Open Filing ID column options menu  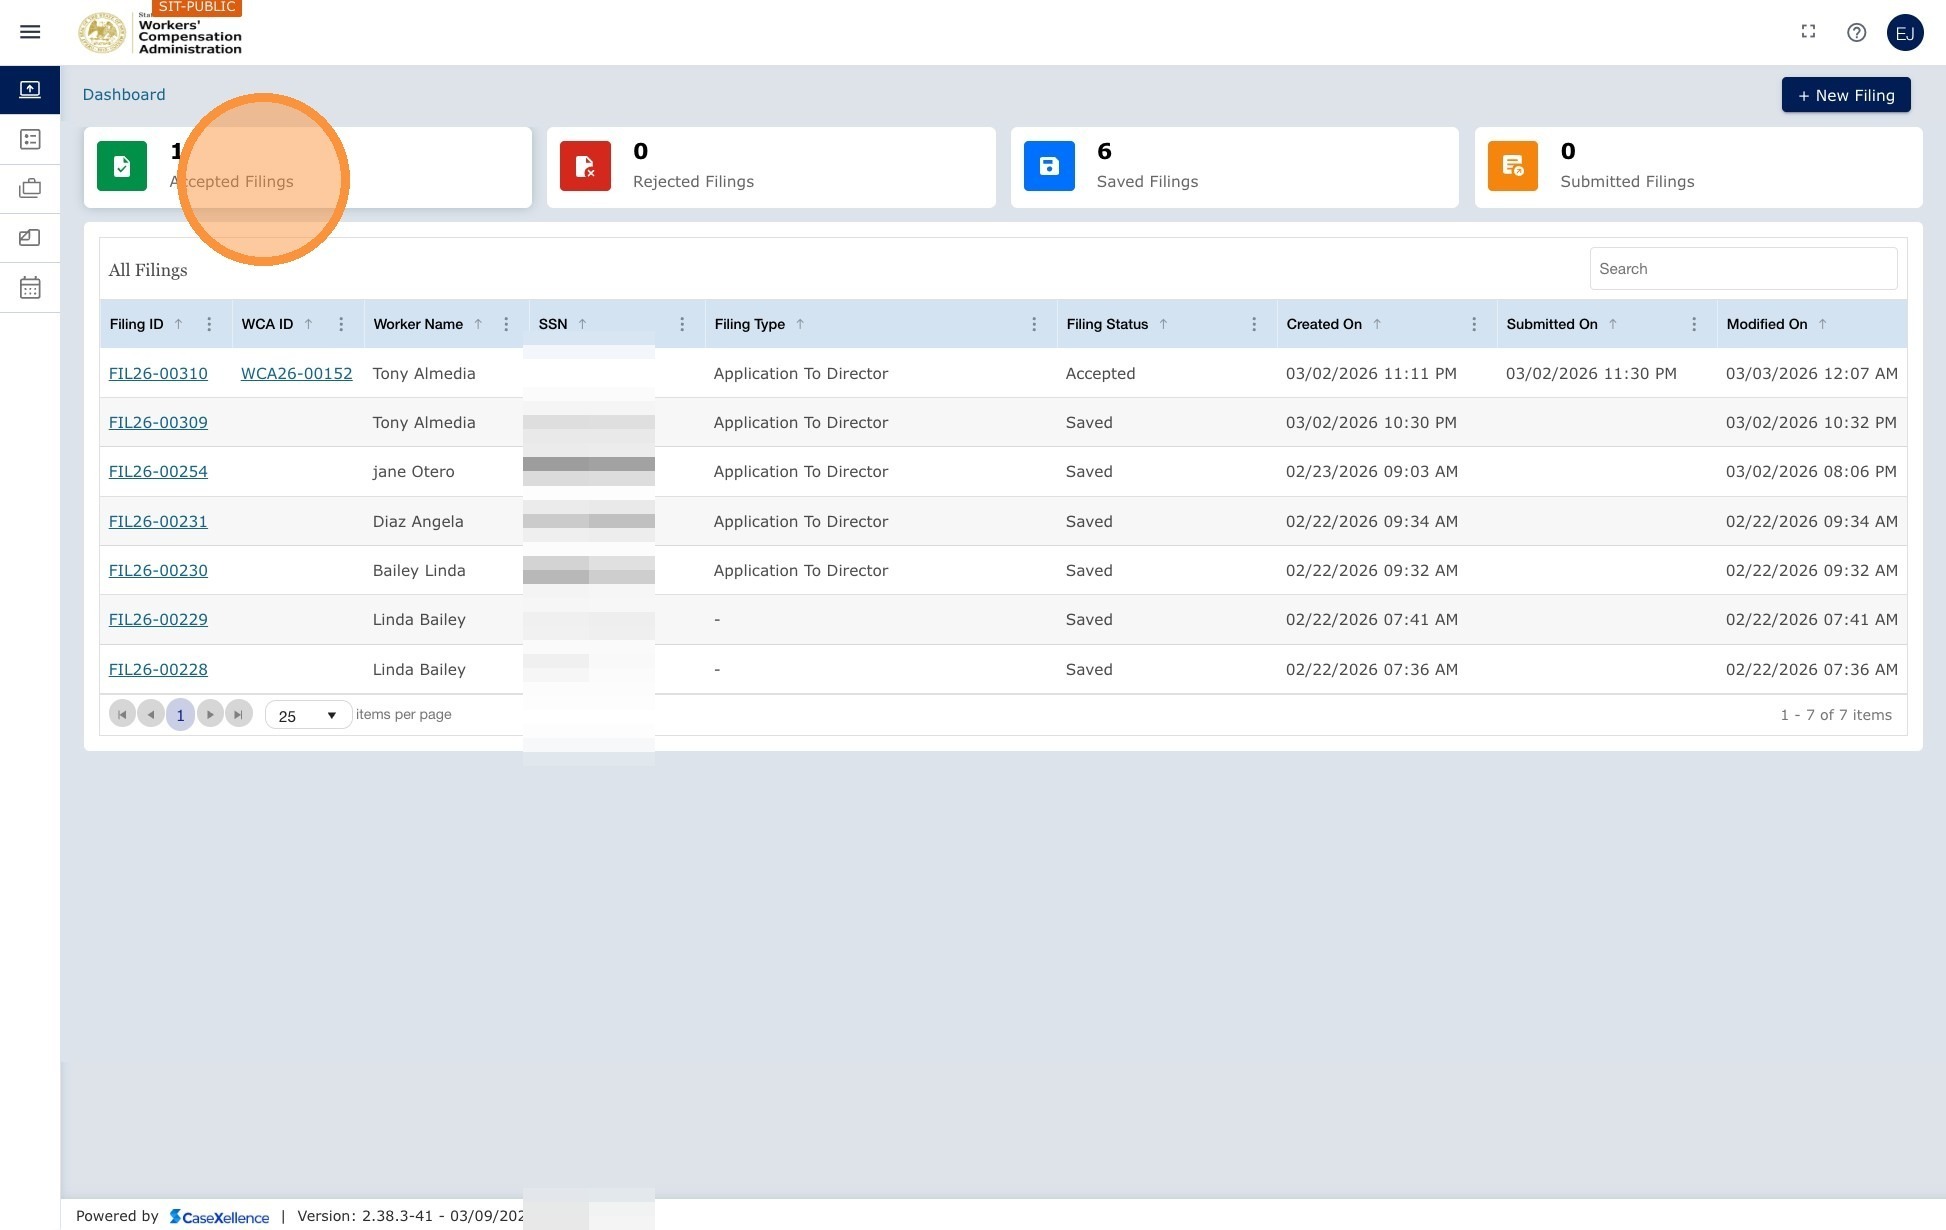point(209,324)
